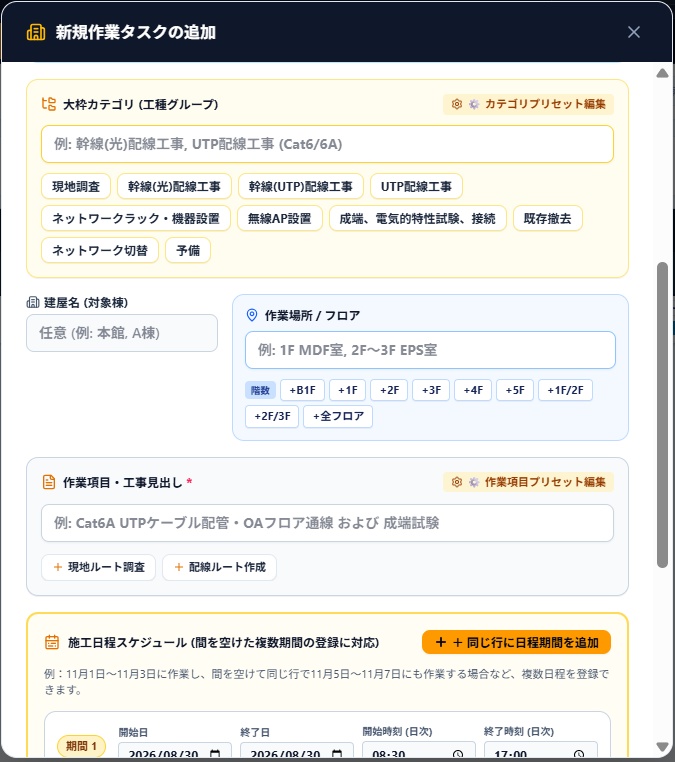Focus the 作業項目・工事見出し input field
The image size is (675, 762).
pyautogui.click(x=327, y=523)
